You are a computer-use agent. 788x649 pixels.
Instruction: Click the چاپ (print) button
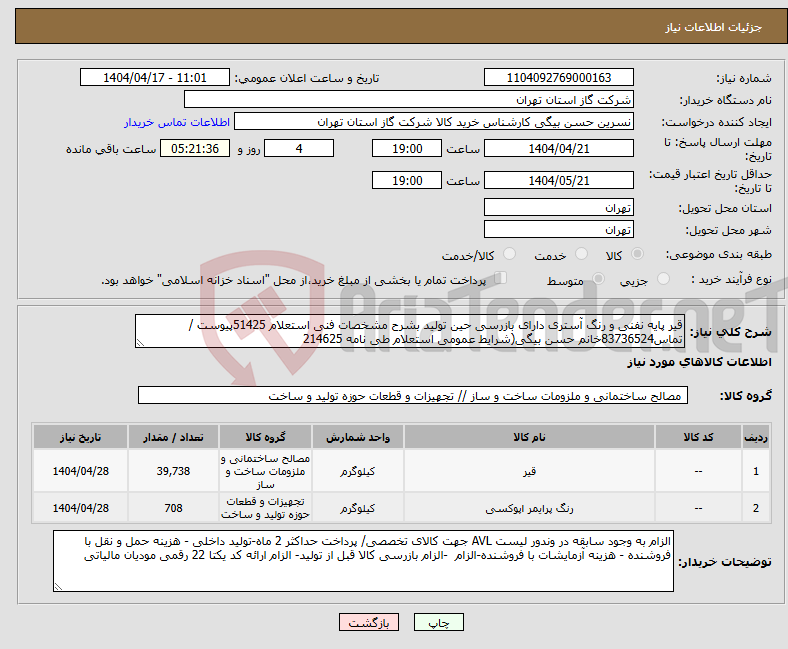click(438, 622)
